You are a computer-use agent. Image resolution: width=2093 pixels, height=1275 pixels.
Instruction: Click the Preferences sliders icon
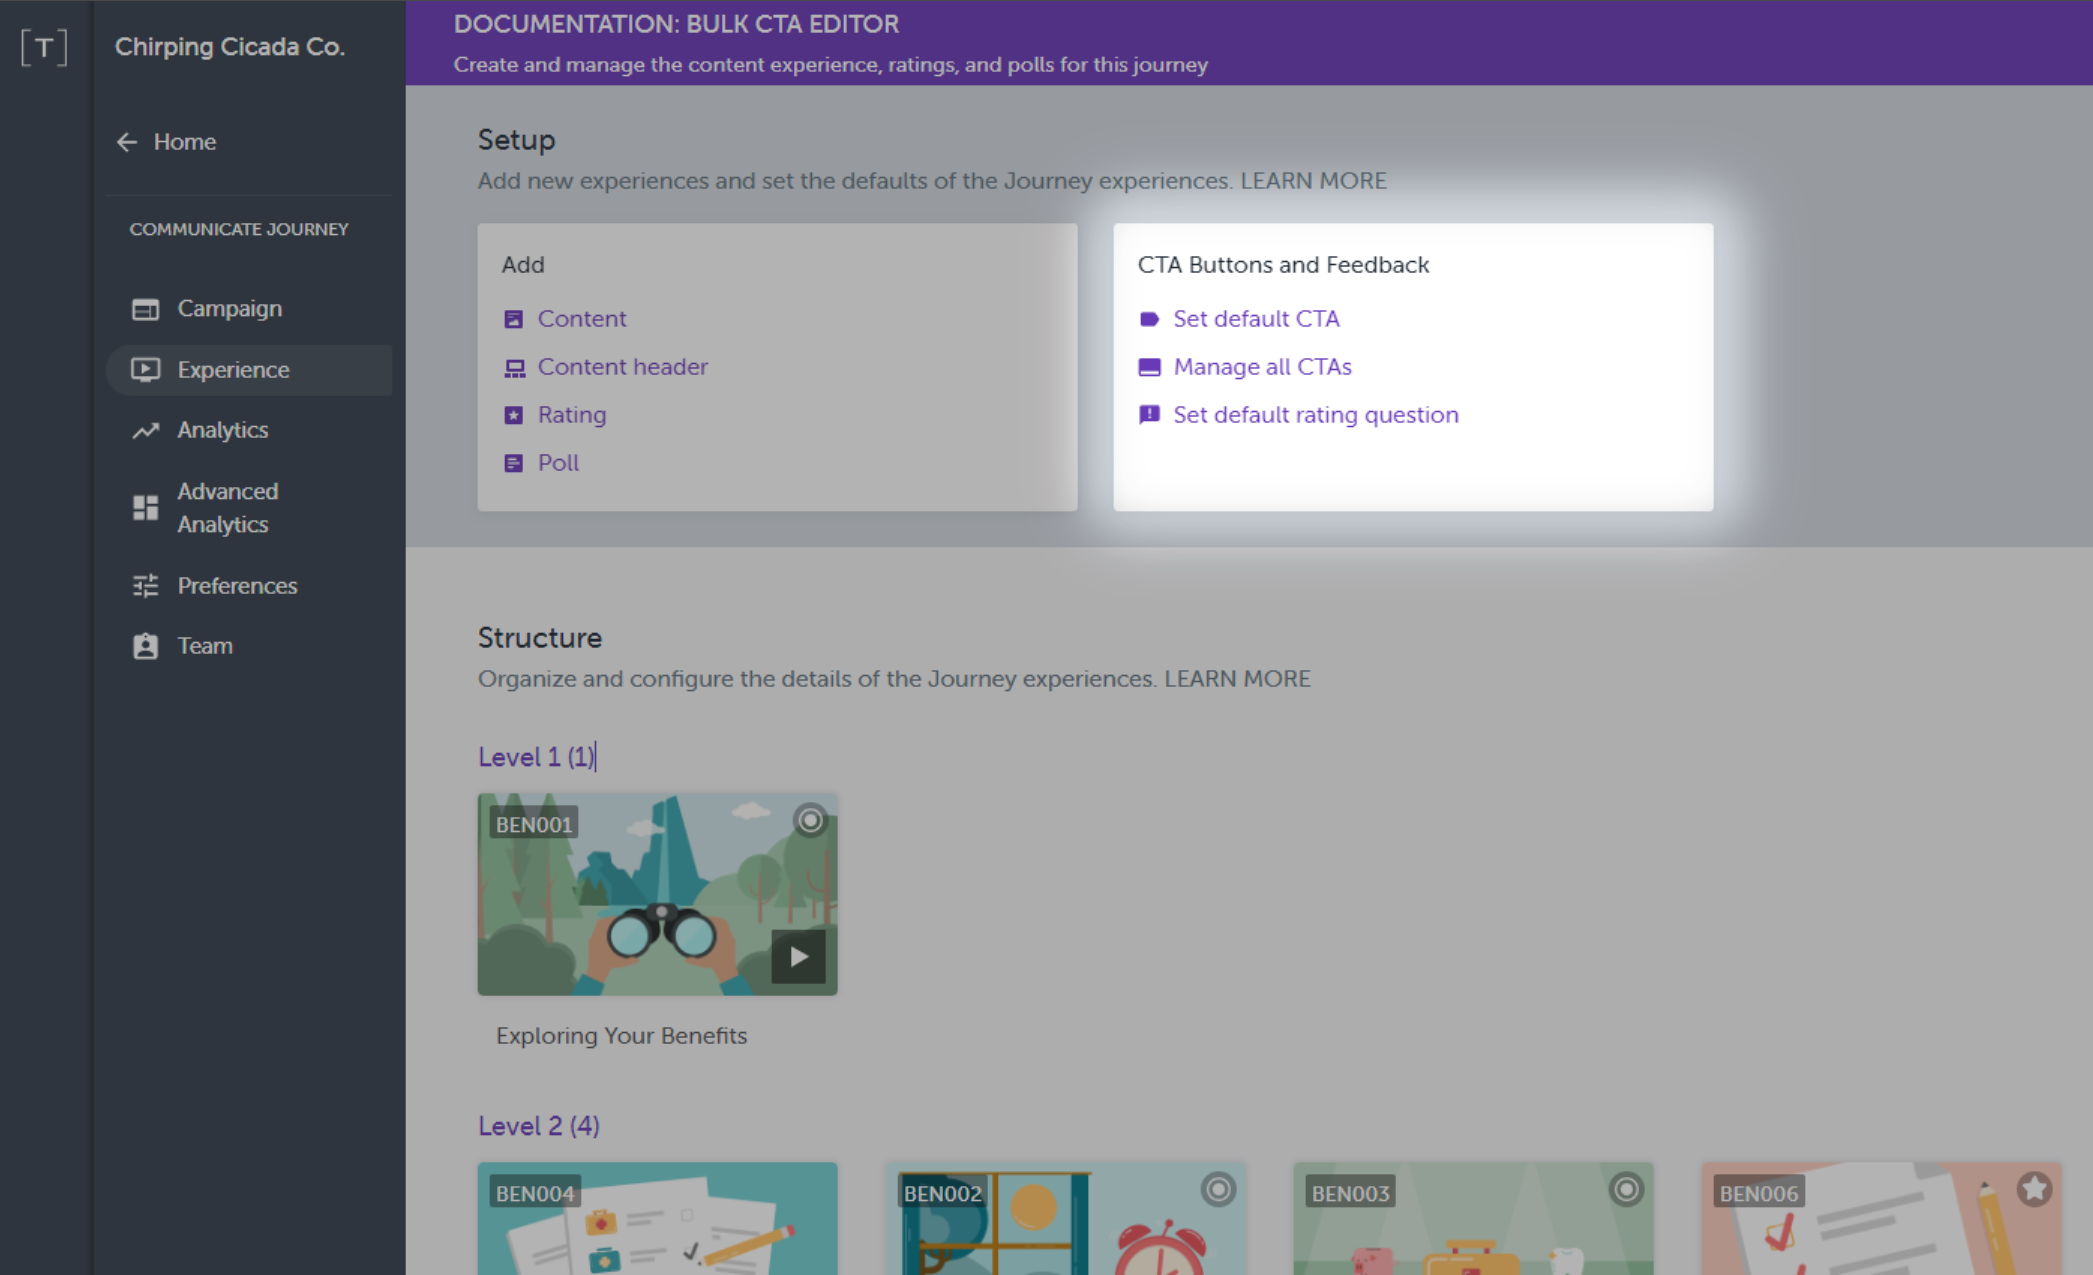[x=146, y=585]
